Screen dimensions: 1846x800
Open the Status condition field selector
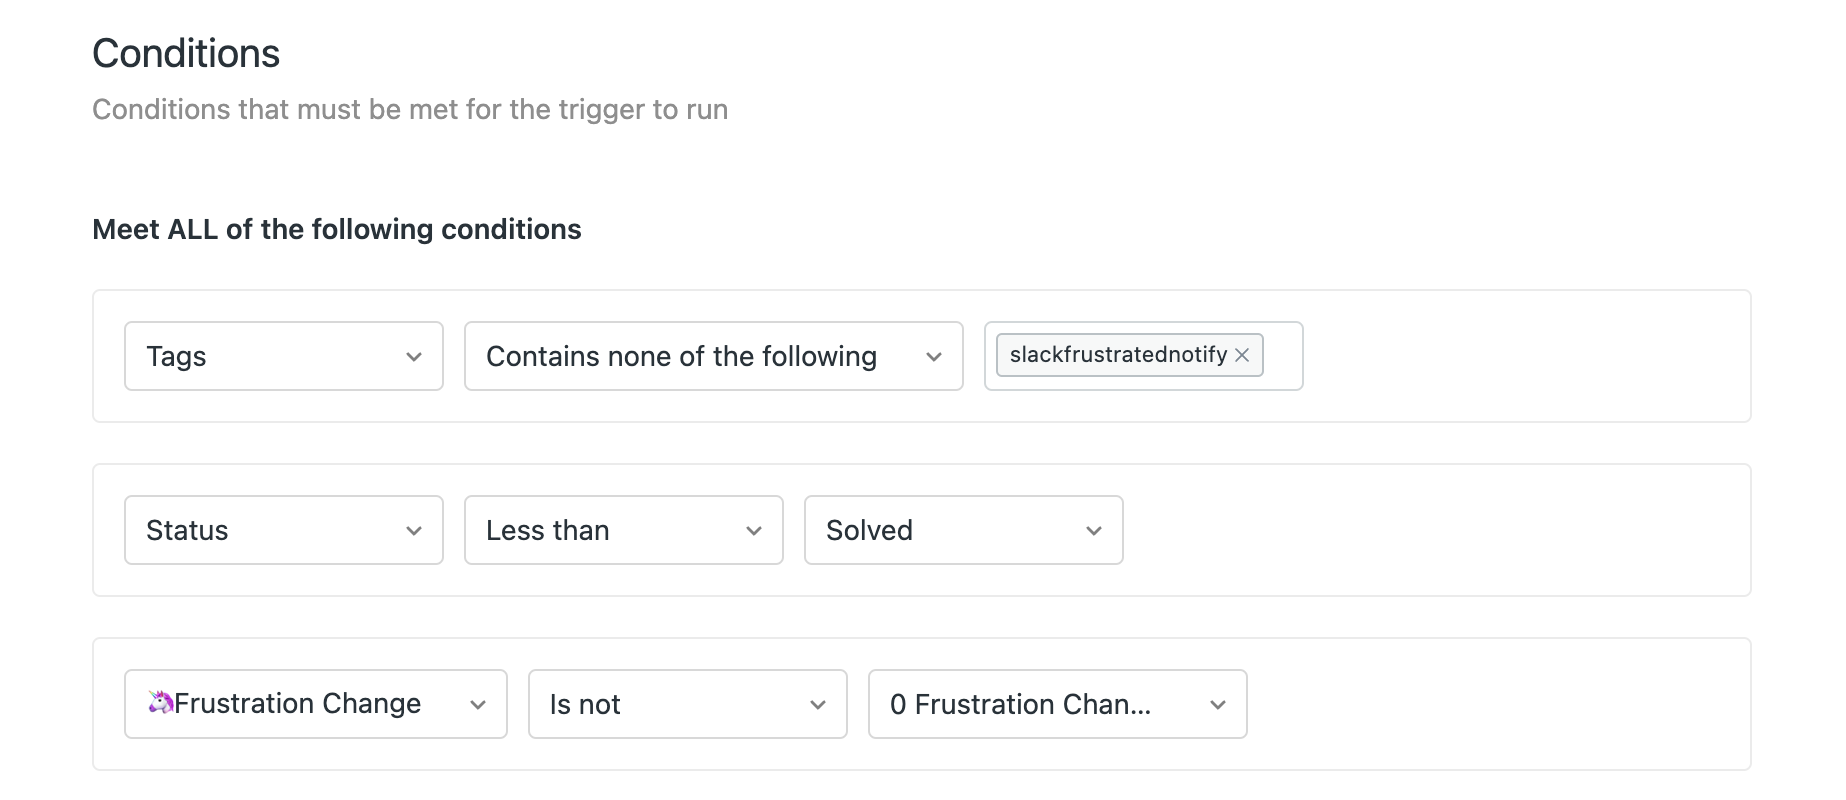click(x=270, y=531)
